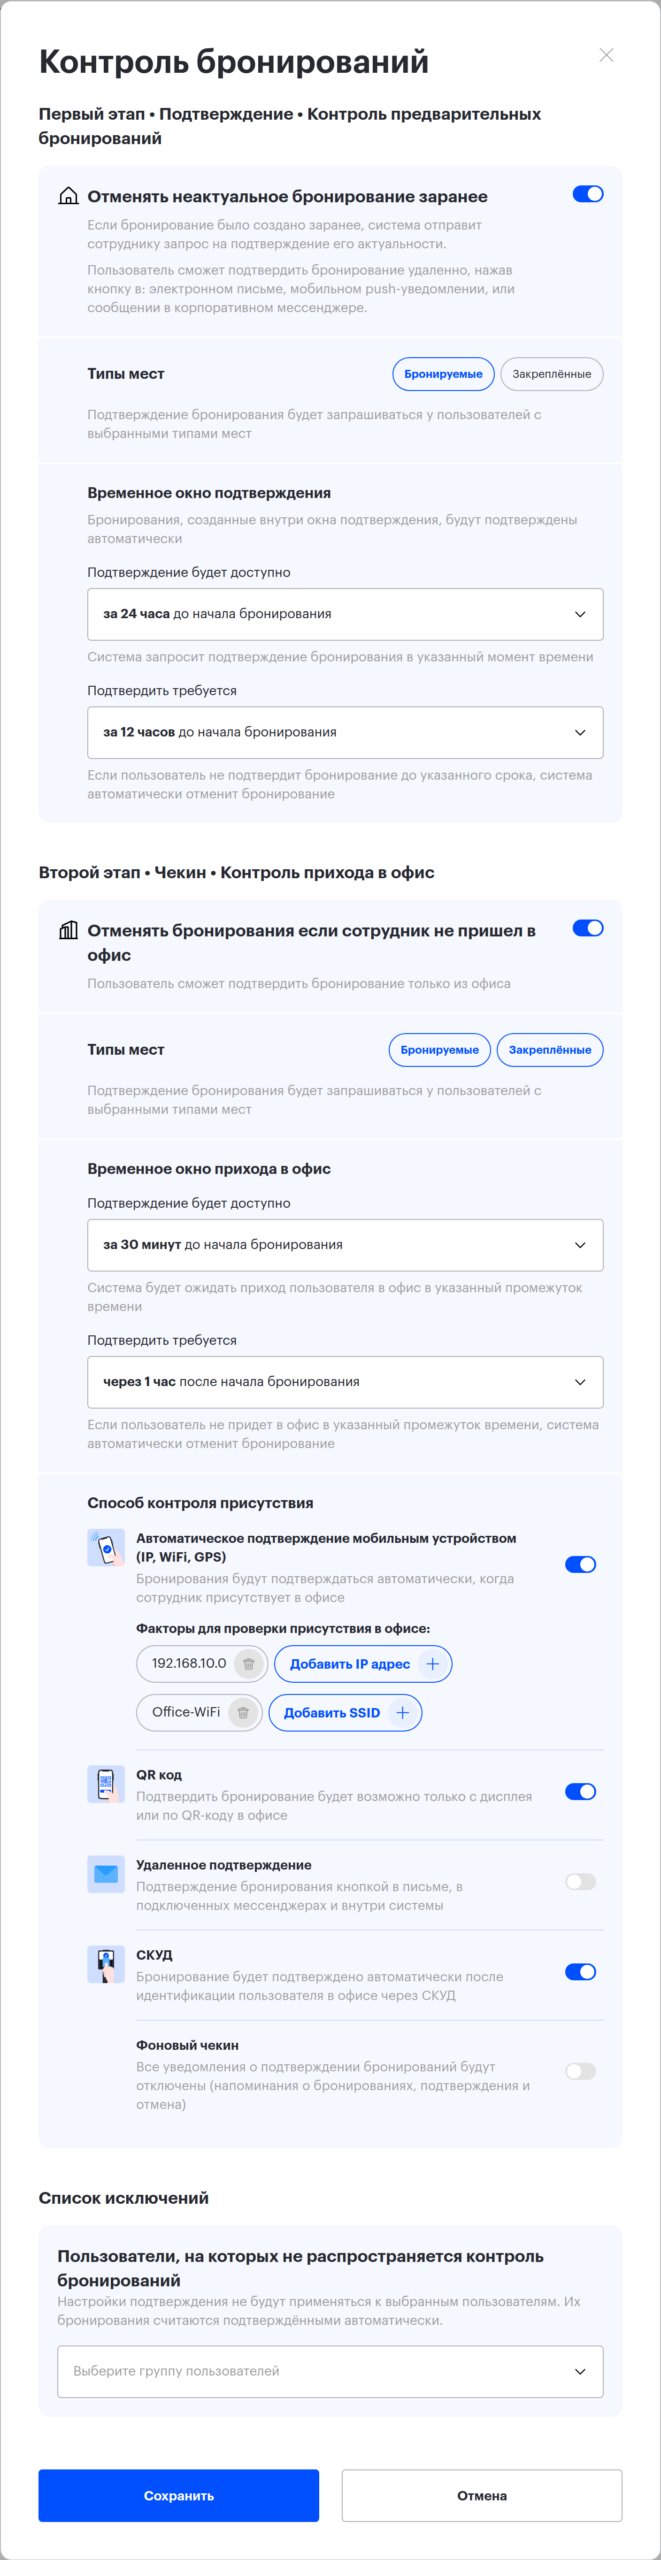This screenshot has height=2560, width=661.
Task: Expand the через 1 час после начала dropdown
Action: click(345, 1382)
